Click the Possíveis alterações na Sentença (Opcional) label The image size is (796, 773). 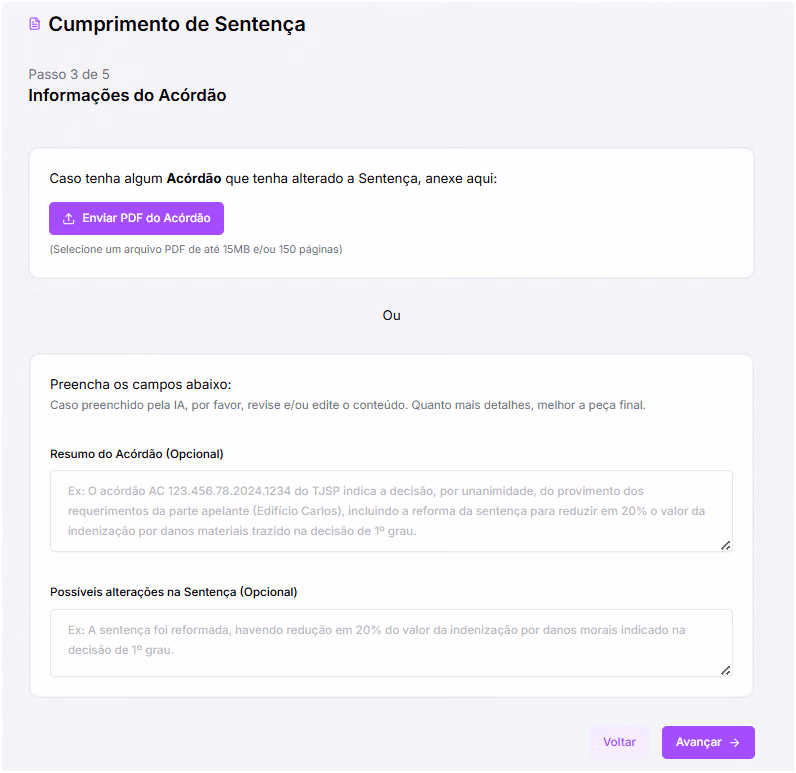[174, 592]
